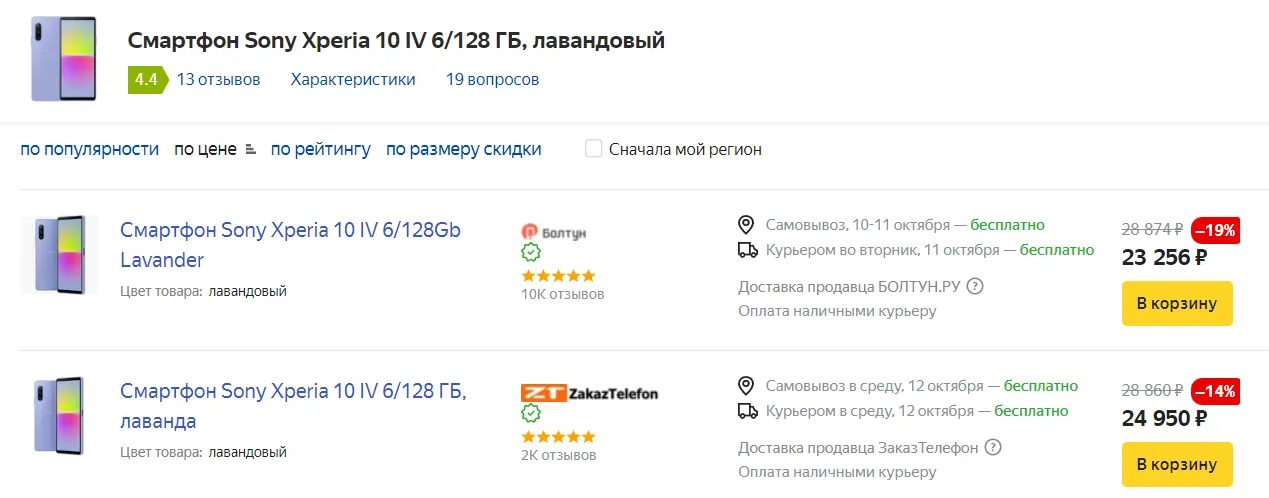The width and height of the screenshot is (1269, 498).
Task: Sort offers by "по популярности"
Action: (x=90, y=149)
